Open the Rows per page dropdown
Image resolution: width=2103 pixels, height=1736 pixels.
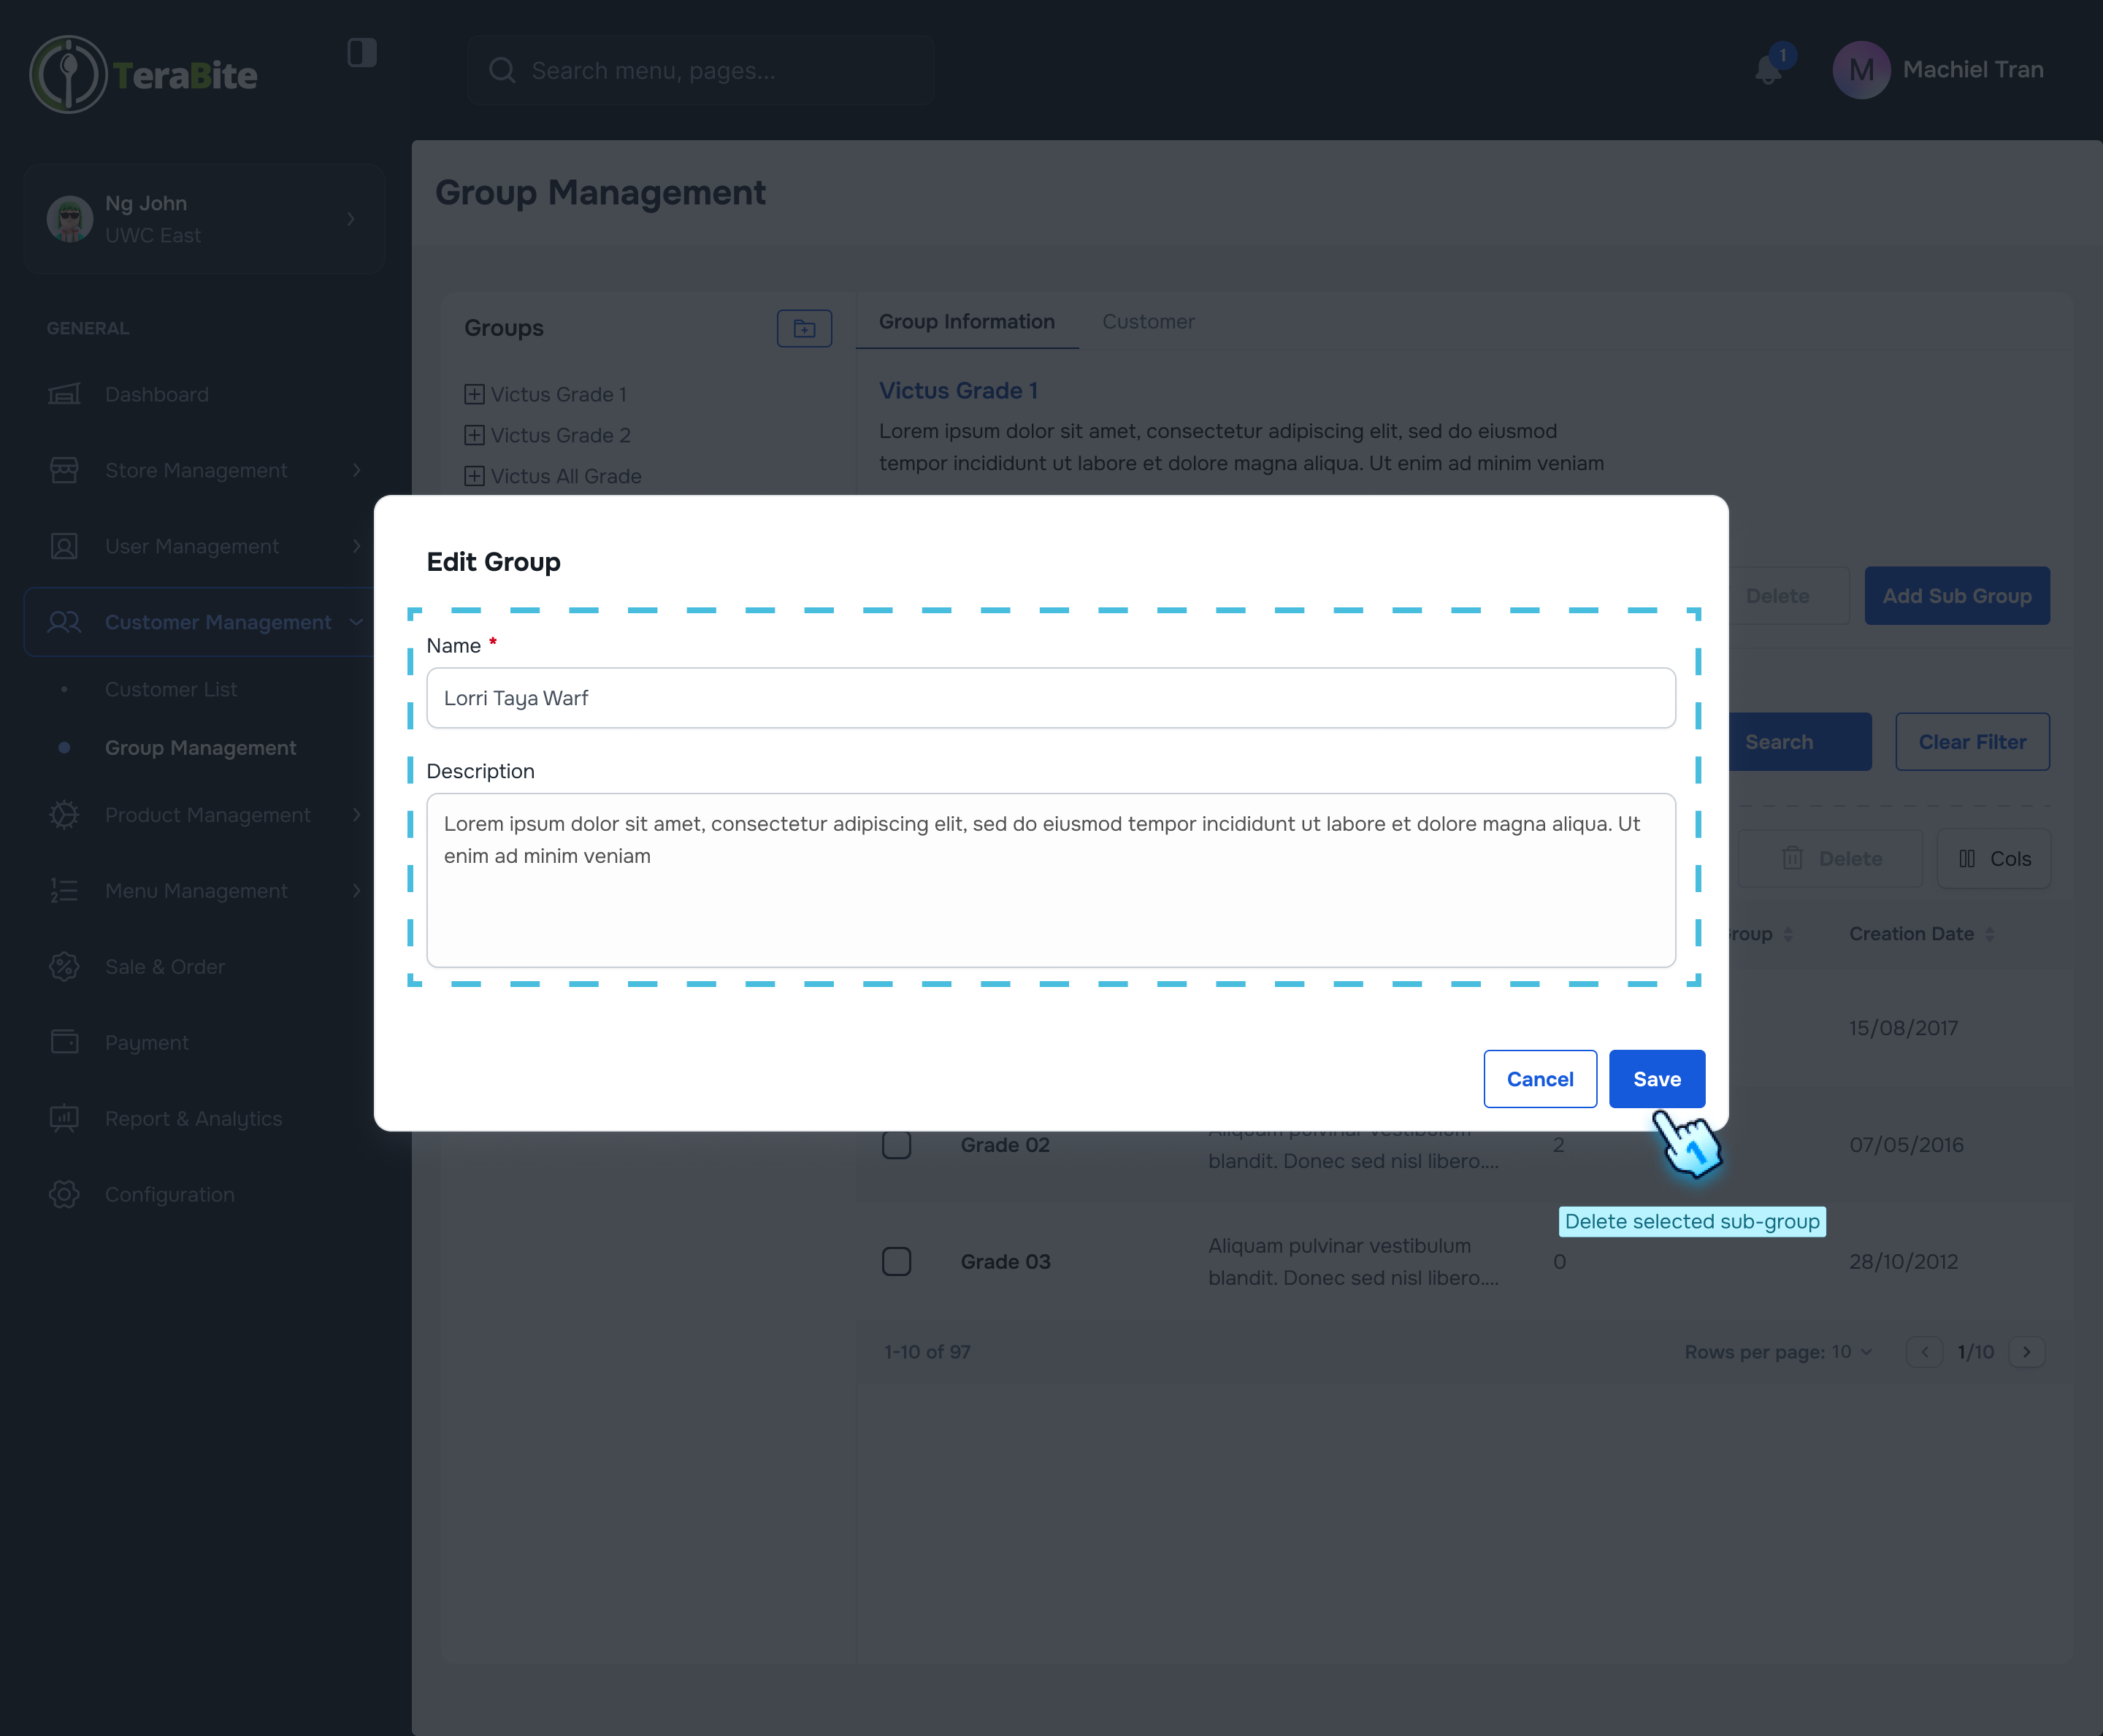tap(1853, 1352)
